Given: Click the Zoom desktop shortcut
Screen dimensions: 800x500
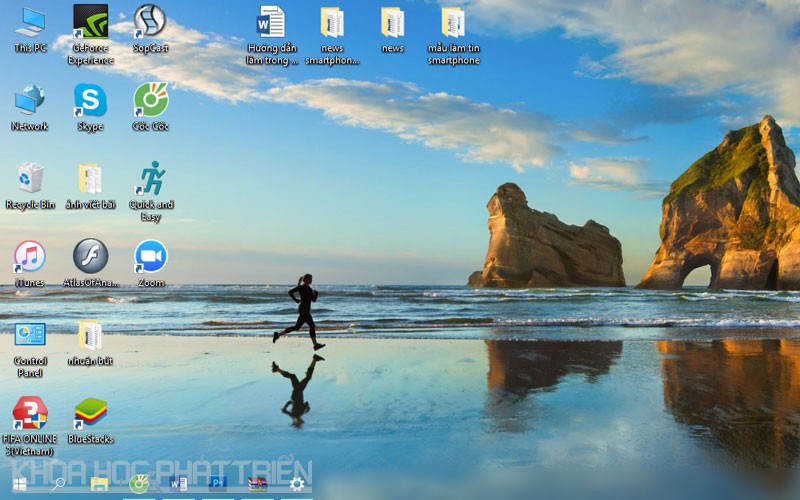Looking at the screenshot, I should coord(151,256).
